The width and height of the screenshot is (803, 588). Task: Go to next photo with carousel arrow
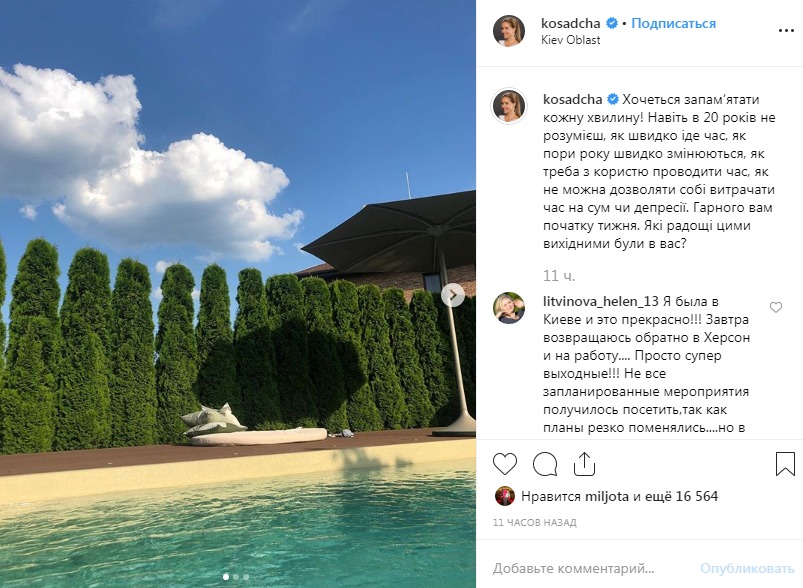point(453,295)
